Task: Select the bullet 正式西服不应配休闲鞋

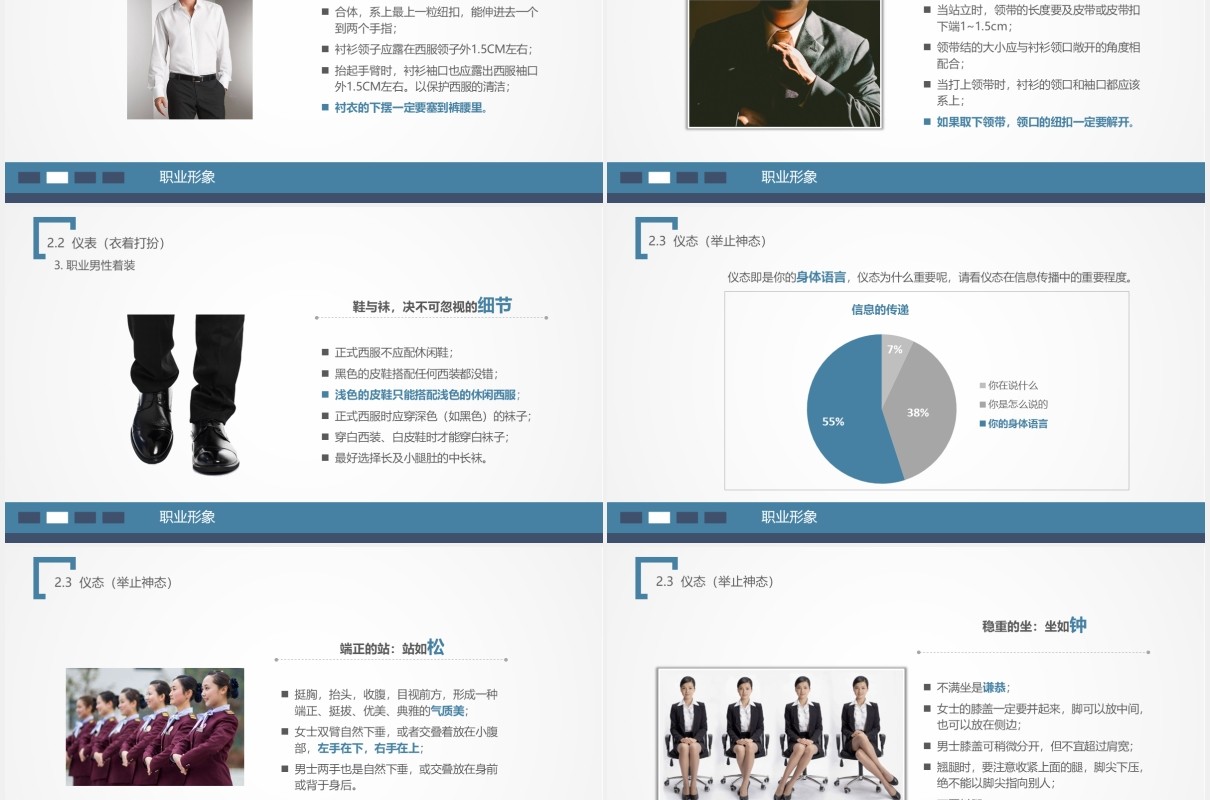Action: tap(388, 353)
